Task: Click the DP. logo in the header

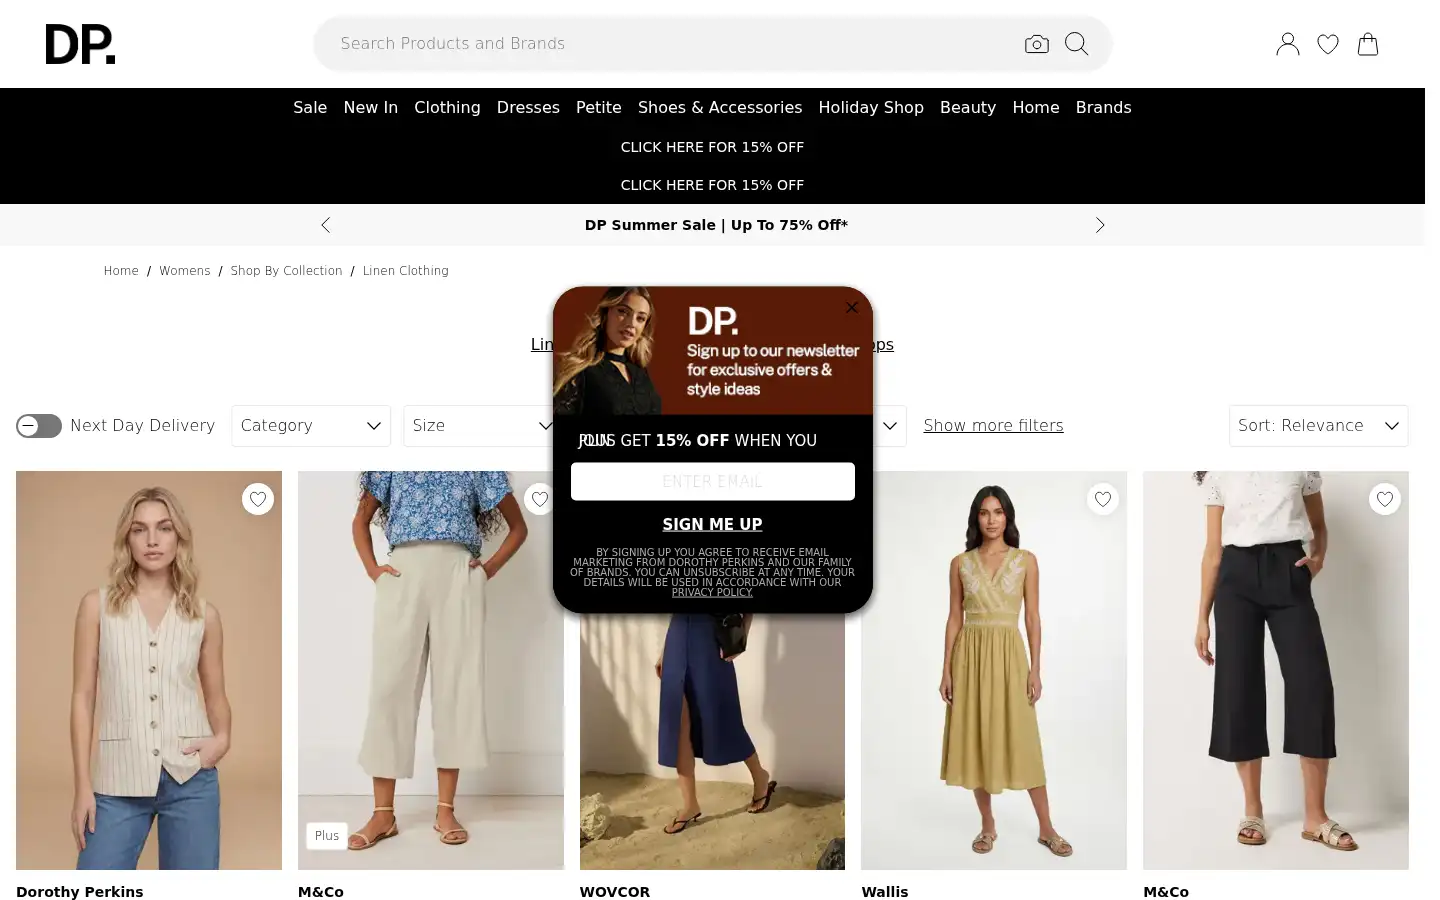Action: click(x=80, y=44)
